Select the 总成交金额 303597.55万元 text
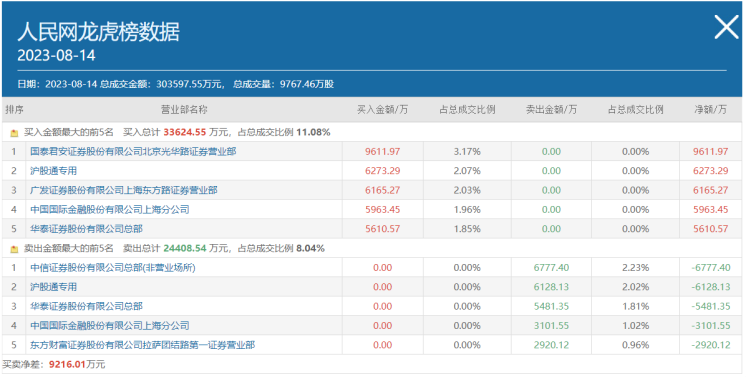Image resolution: width=746 pixels, height=377 pixels. point(161,84)
